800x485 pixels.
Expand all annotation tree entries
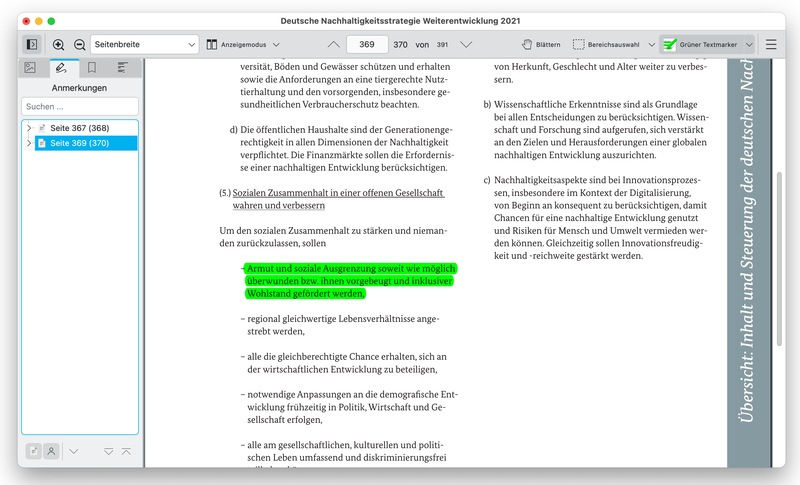coord(109,451)
